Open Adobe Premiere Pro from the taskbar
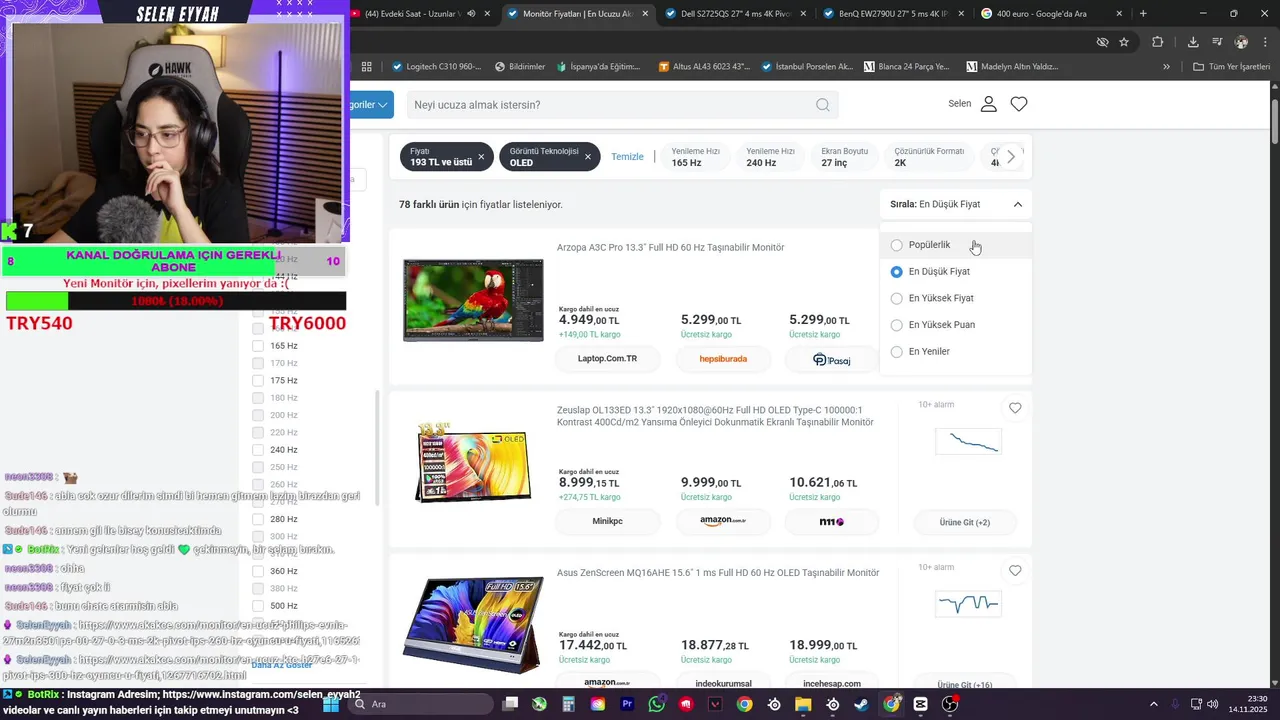 click(x=627, y=704)
